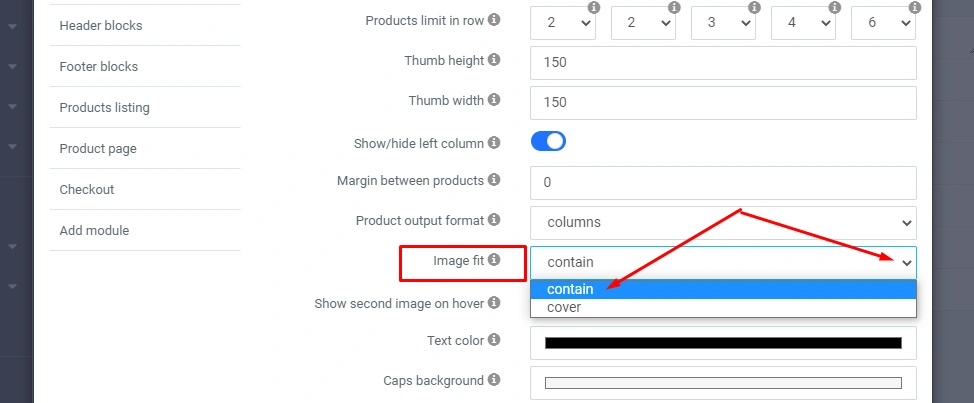The width and height of the screenshot is (974, 403).
Task: Open the products-per-row dropdown showing 6
Action: [883, 22]
